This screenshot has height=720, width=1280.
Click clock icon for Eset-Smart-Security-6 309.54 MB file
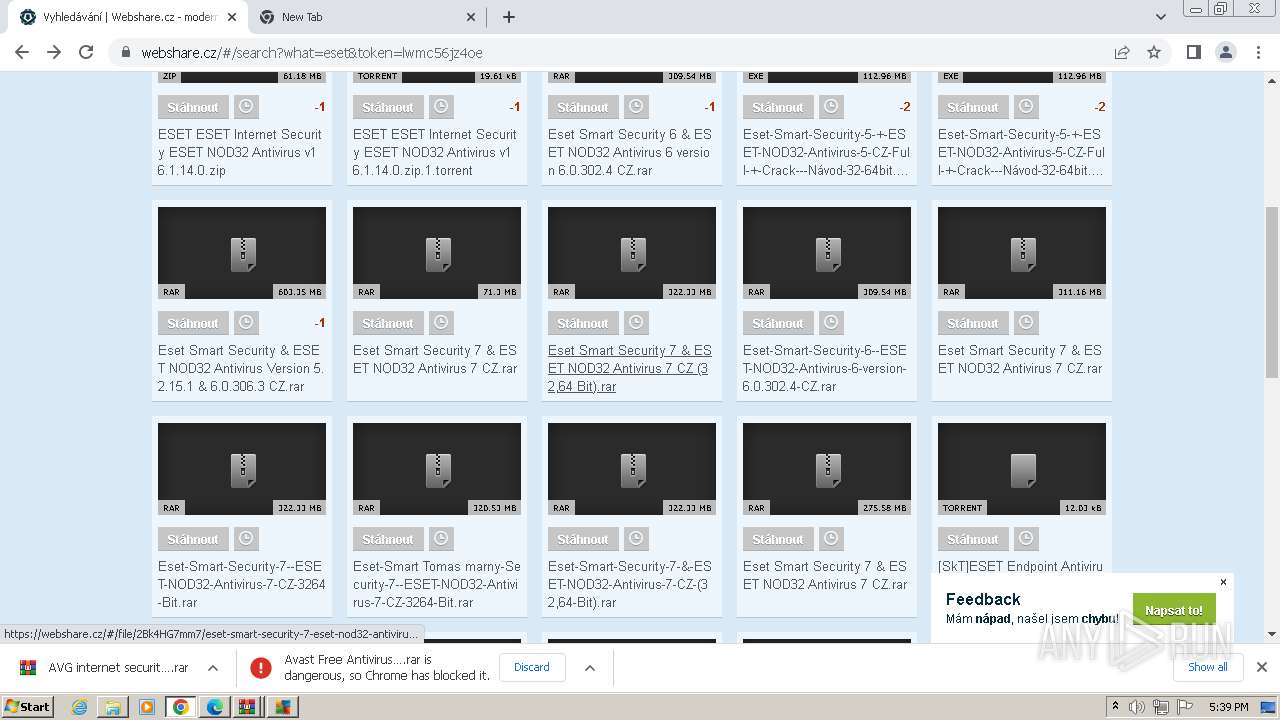[831, 323]
